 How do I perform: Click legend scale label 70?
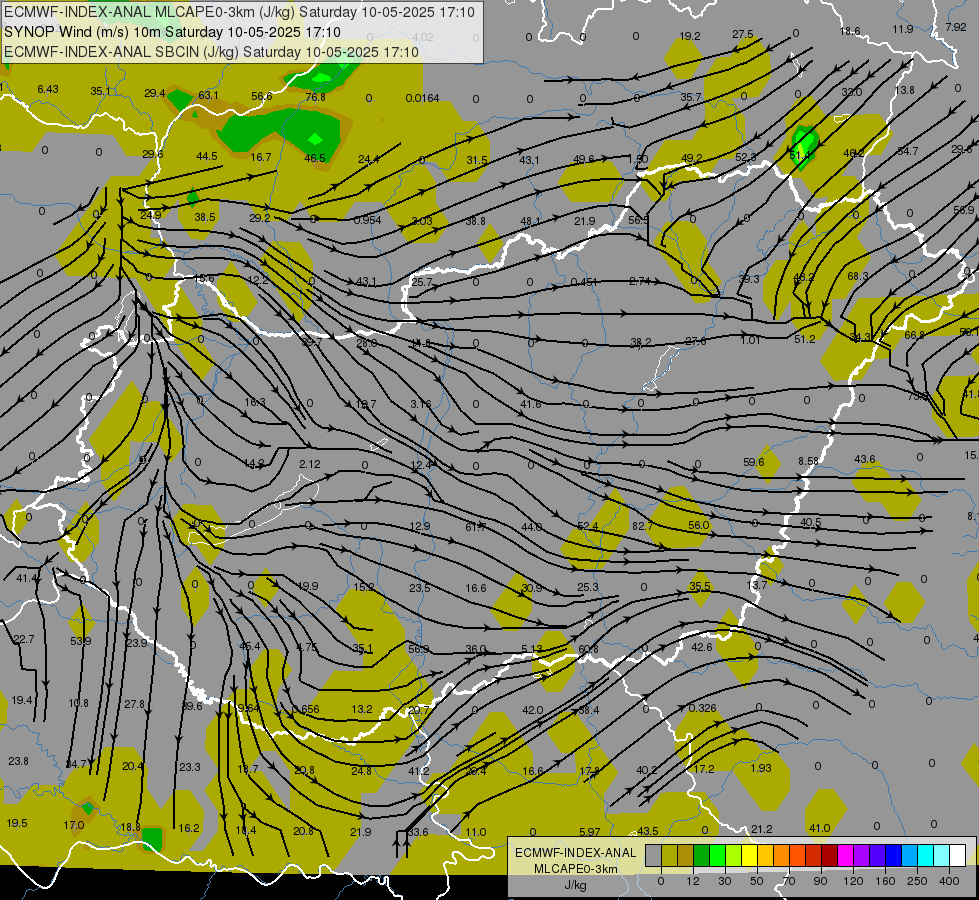[x=789, y=881]
